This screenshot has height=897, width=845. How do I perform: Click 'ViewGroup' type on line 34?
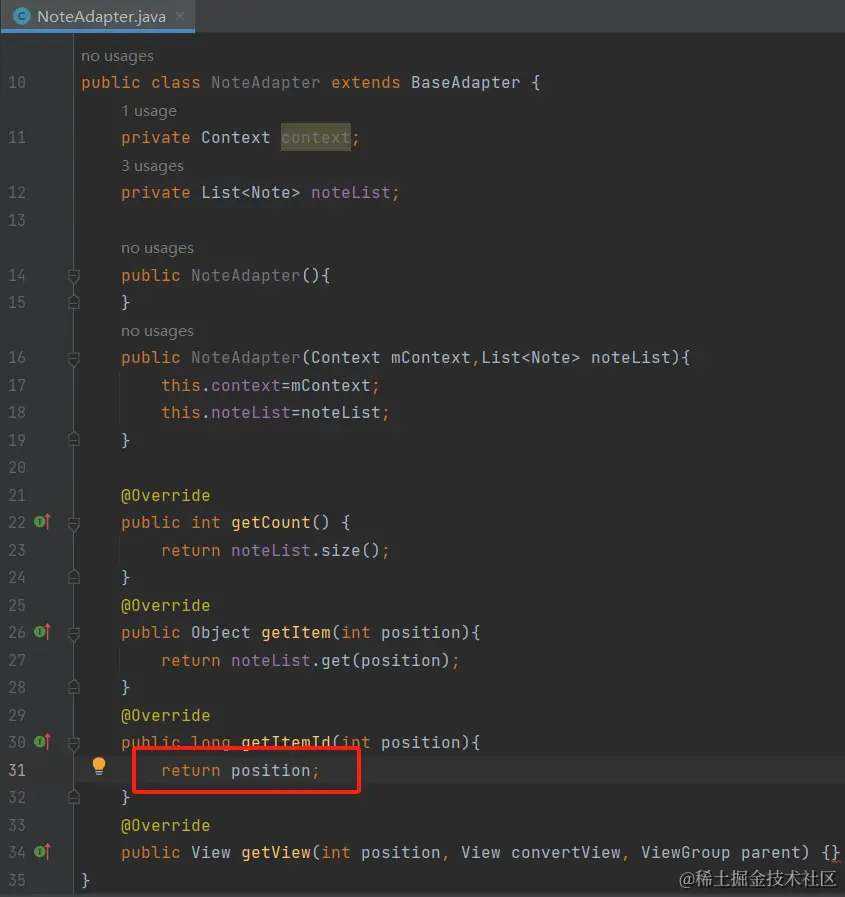(685, 852)
